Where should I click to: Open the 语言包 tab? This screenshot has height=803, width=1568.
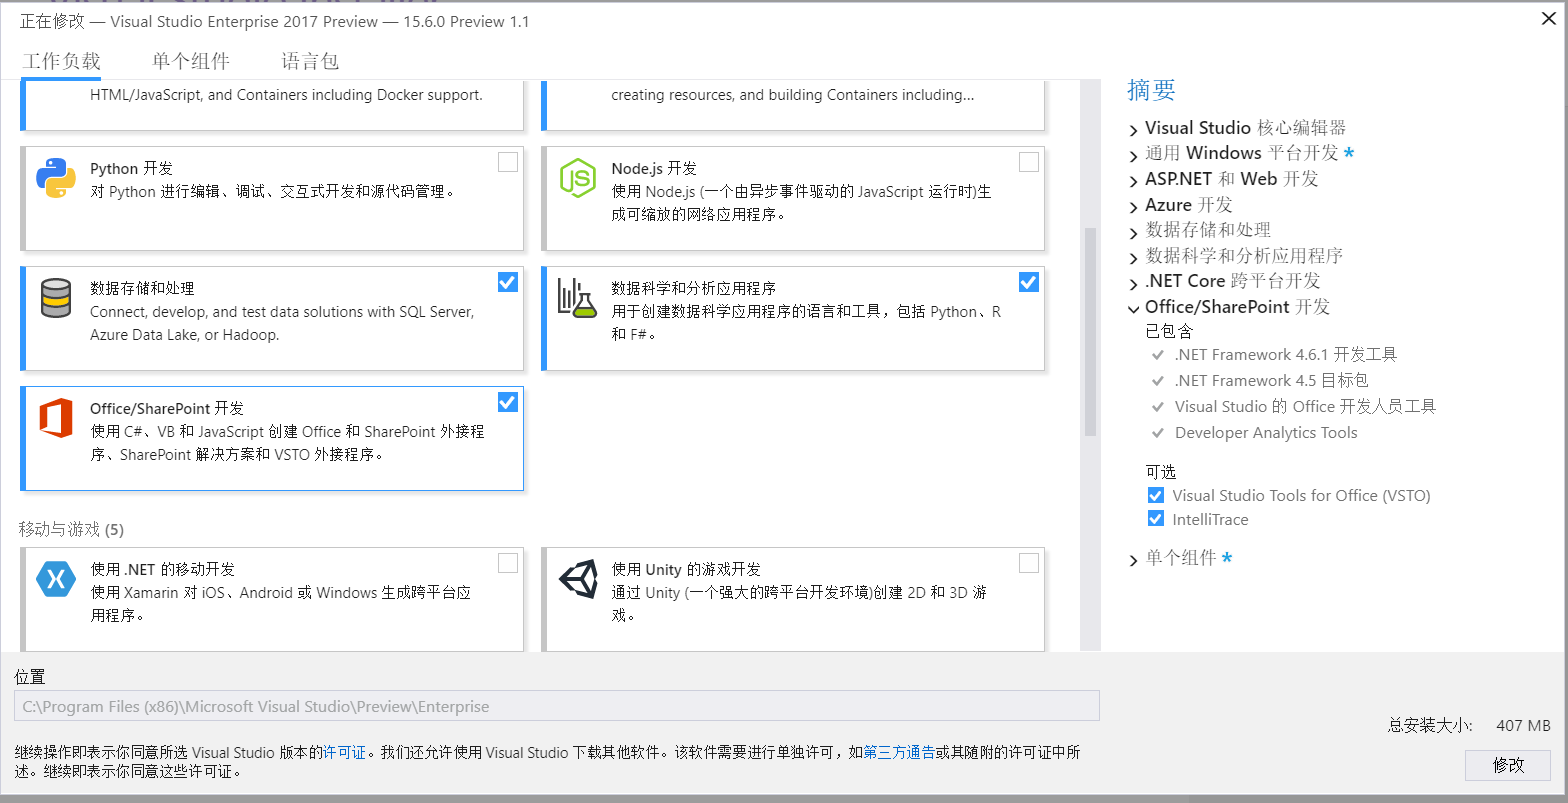click(x=310, y=61)
